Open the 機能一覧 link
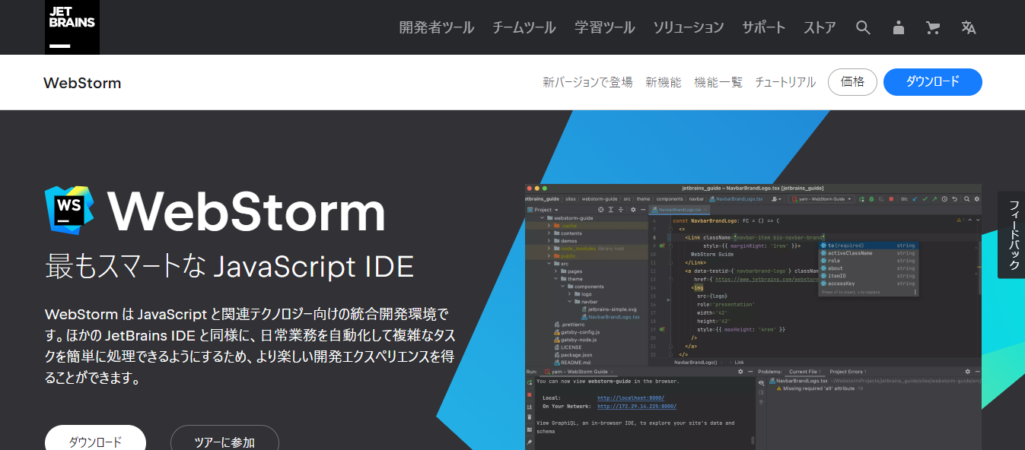This screenshot has height=450, width=1025. pyautogui.click(x=718, y=82)
